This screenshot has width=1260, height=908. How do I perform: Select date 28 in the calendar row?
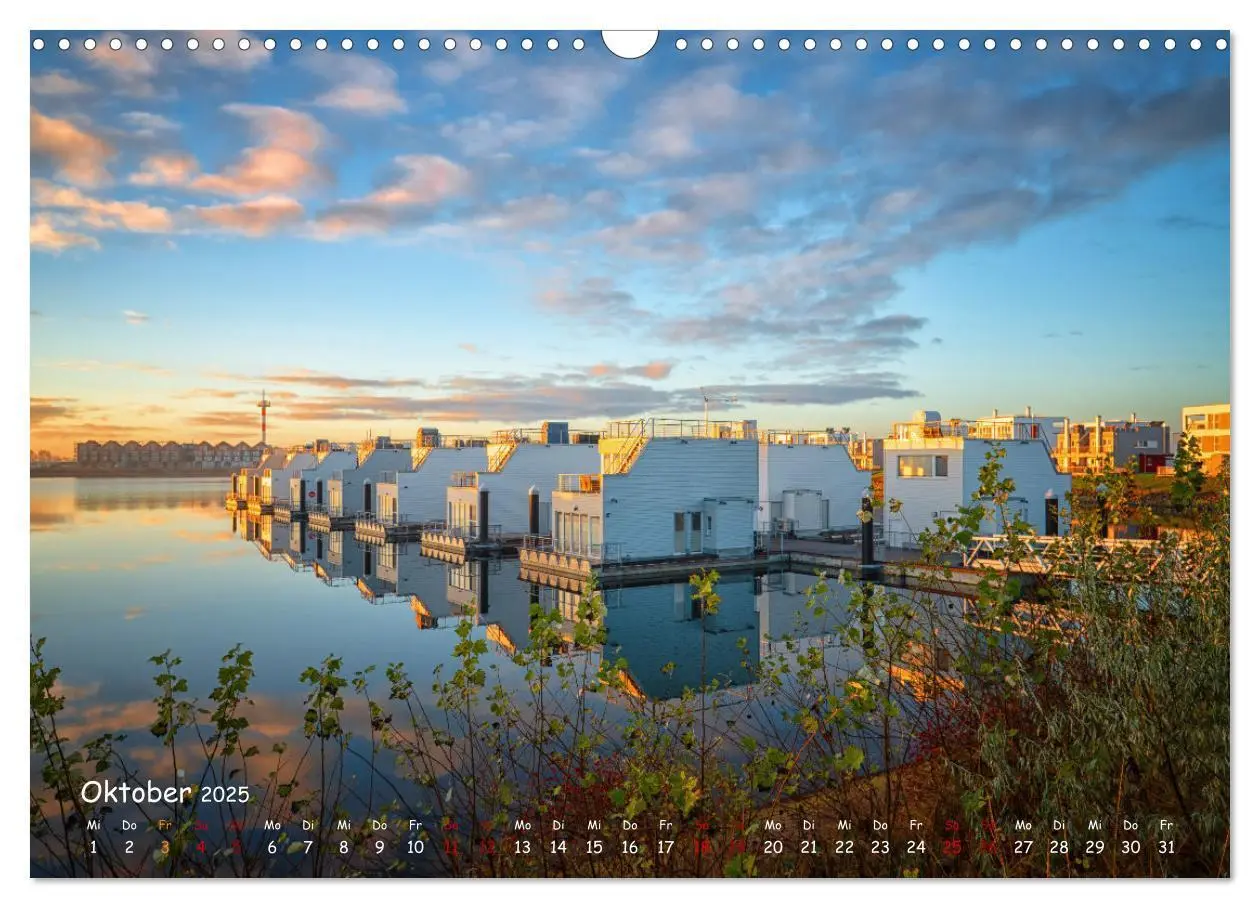(1059, 847)
